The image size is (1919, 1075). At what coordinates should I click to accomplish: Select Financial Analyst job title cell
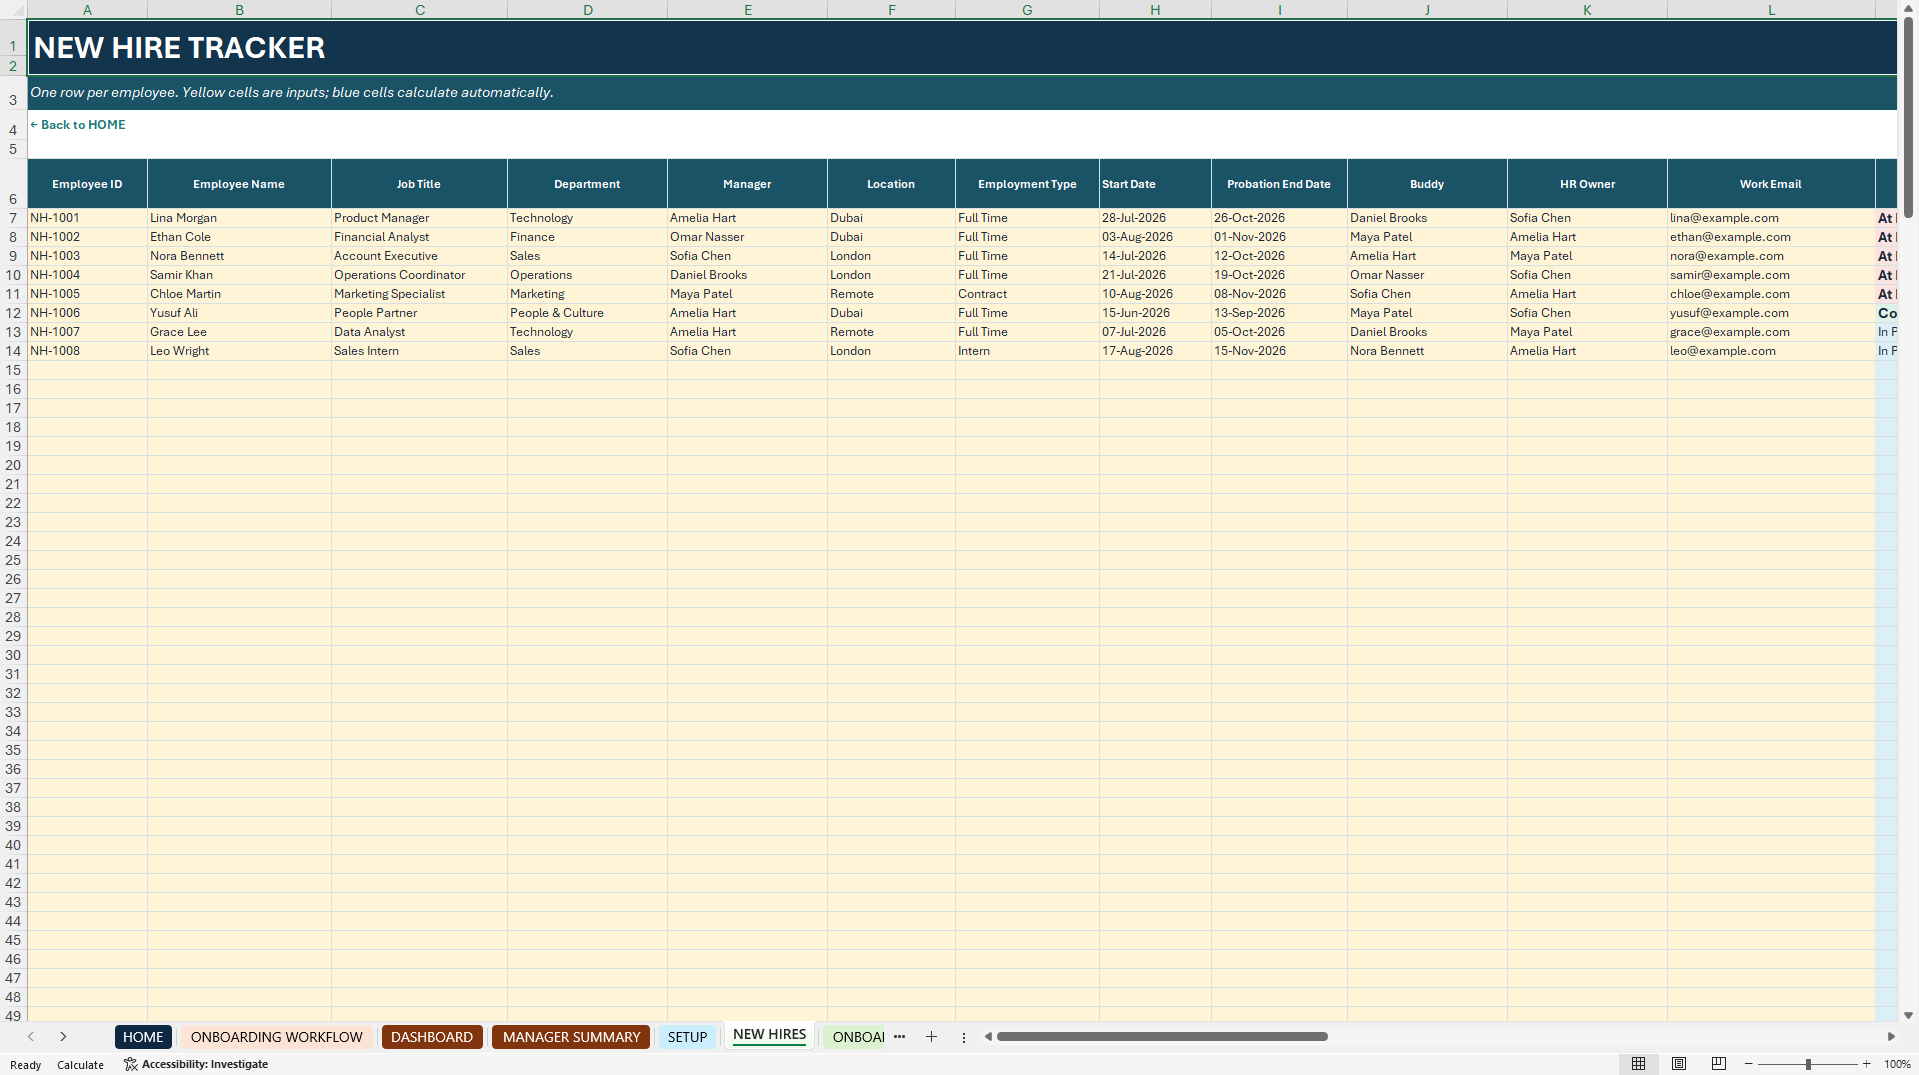(419, 237)
